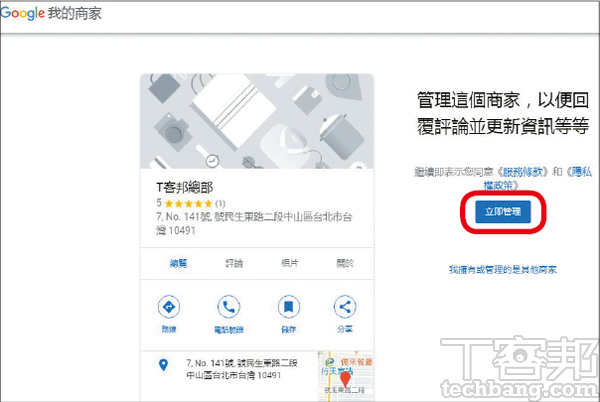This screenshot has height=402, width=600.
Task: Switch to the 相片 tab
Action: pyautogui.click(x=289, y=263)
